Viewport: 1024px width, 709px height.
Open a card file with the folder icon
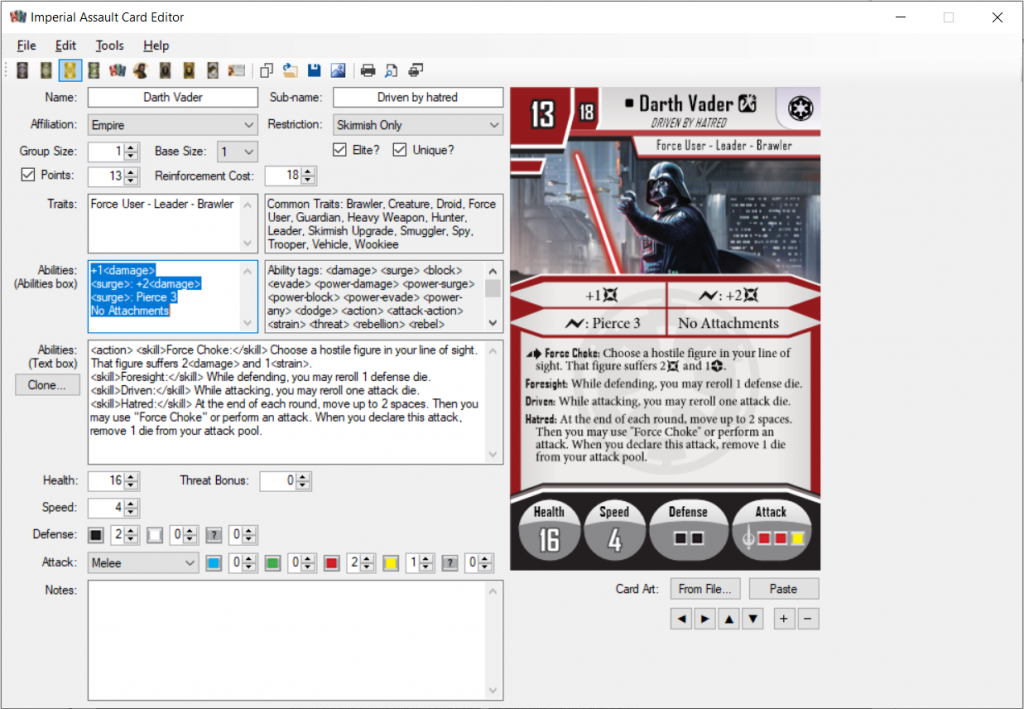[291, 70]
